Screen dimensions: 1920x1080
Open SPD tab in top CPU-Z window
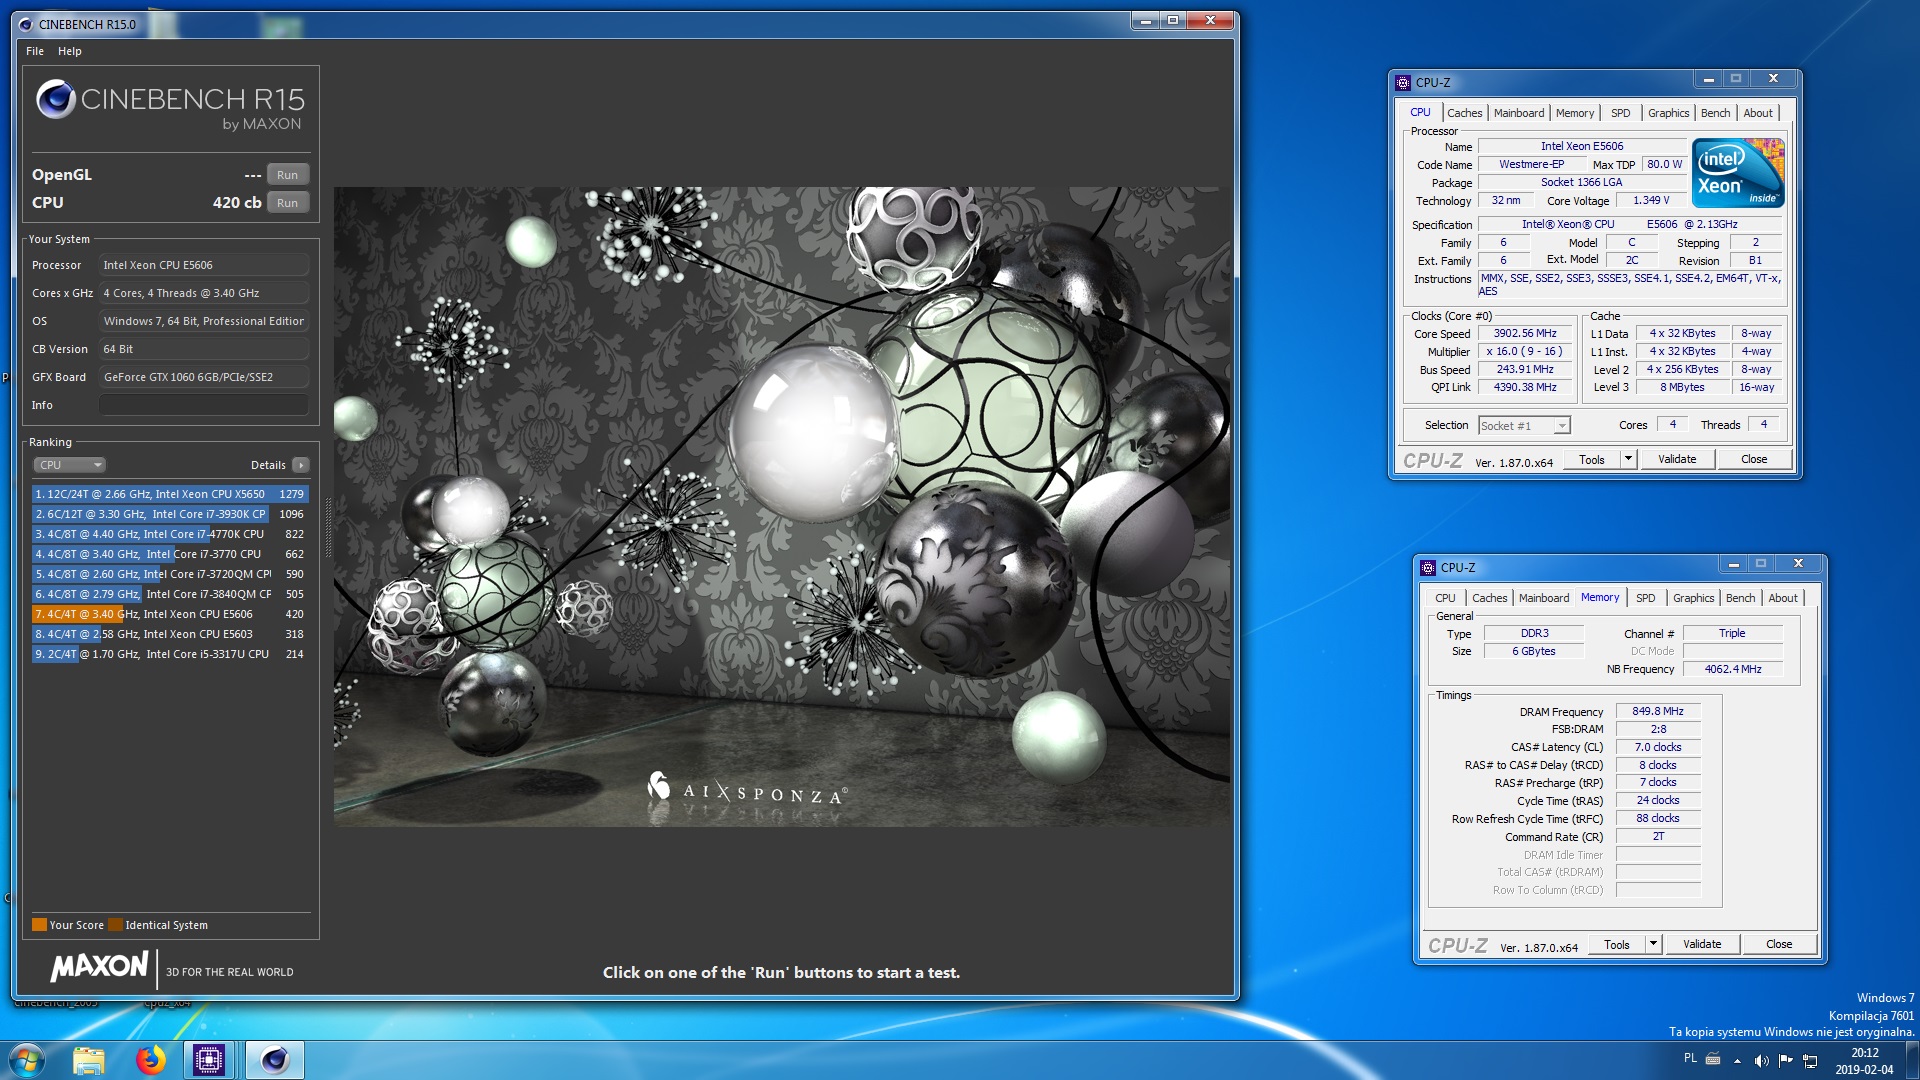click(x=1621, y=113)
